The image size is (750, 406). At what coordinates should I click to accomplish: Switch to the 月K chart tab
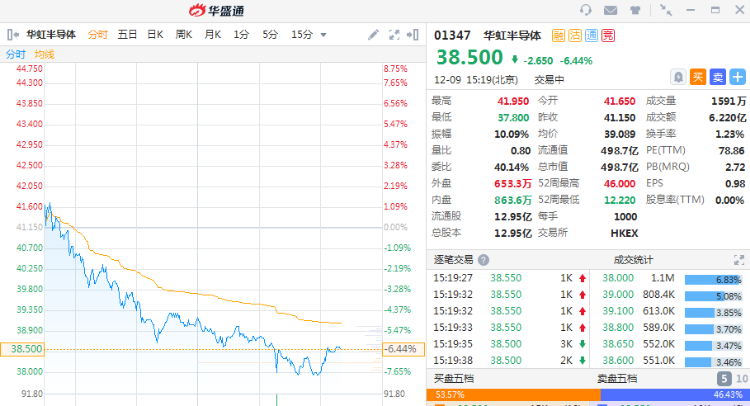tap(212, 34)
